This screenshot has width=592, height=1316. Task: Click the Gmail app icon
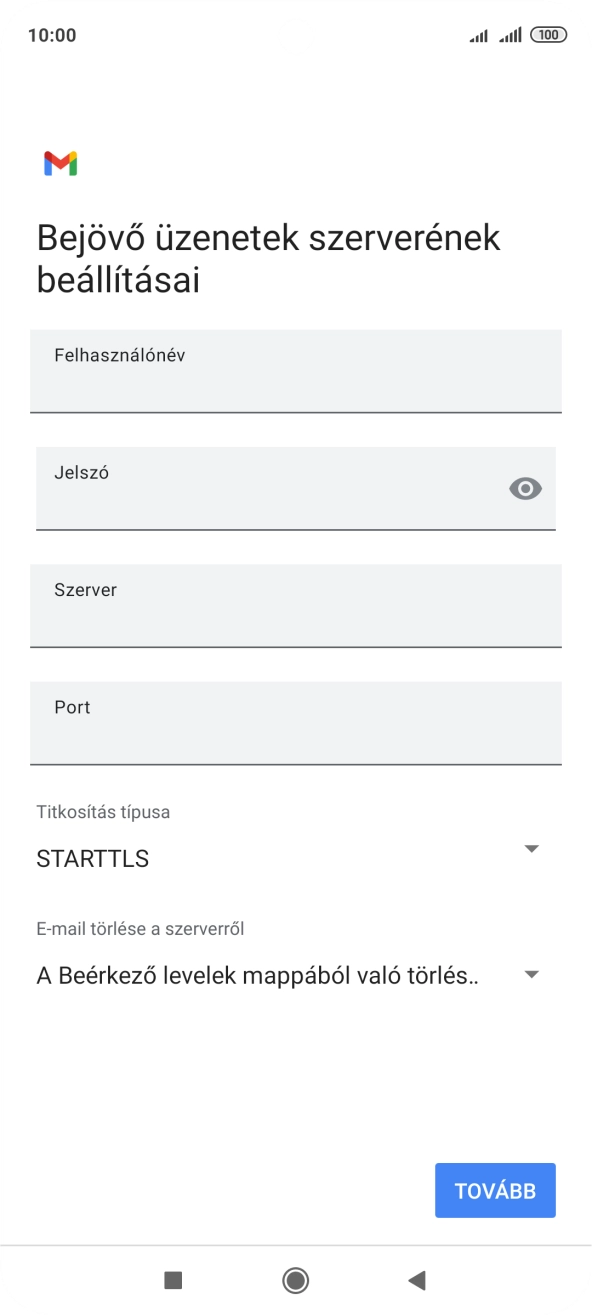pyautogui.click(x=59, y=163)
